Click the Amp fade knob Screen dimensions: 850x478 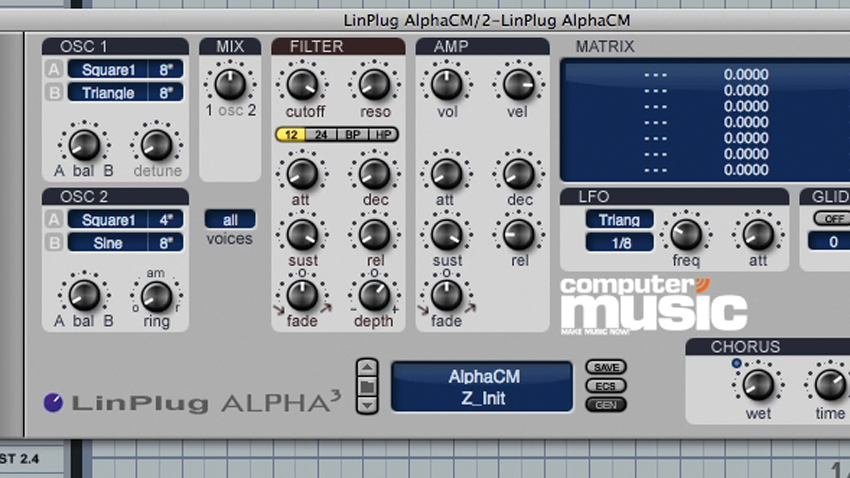click(x=447, y=295)
